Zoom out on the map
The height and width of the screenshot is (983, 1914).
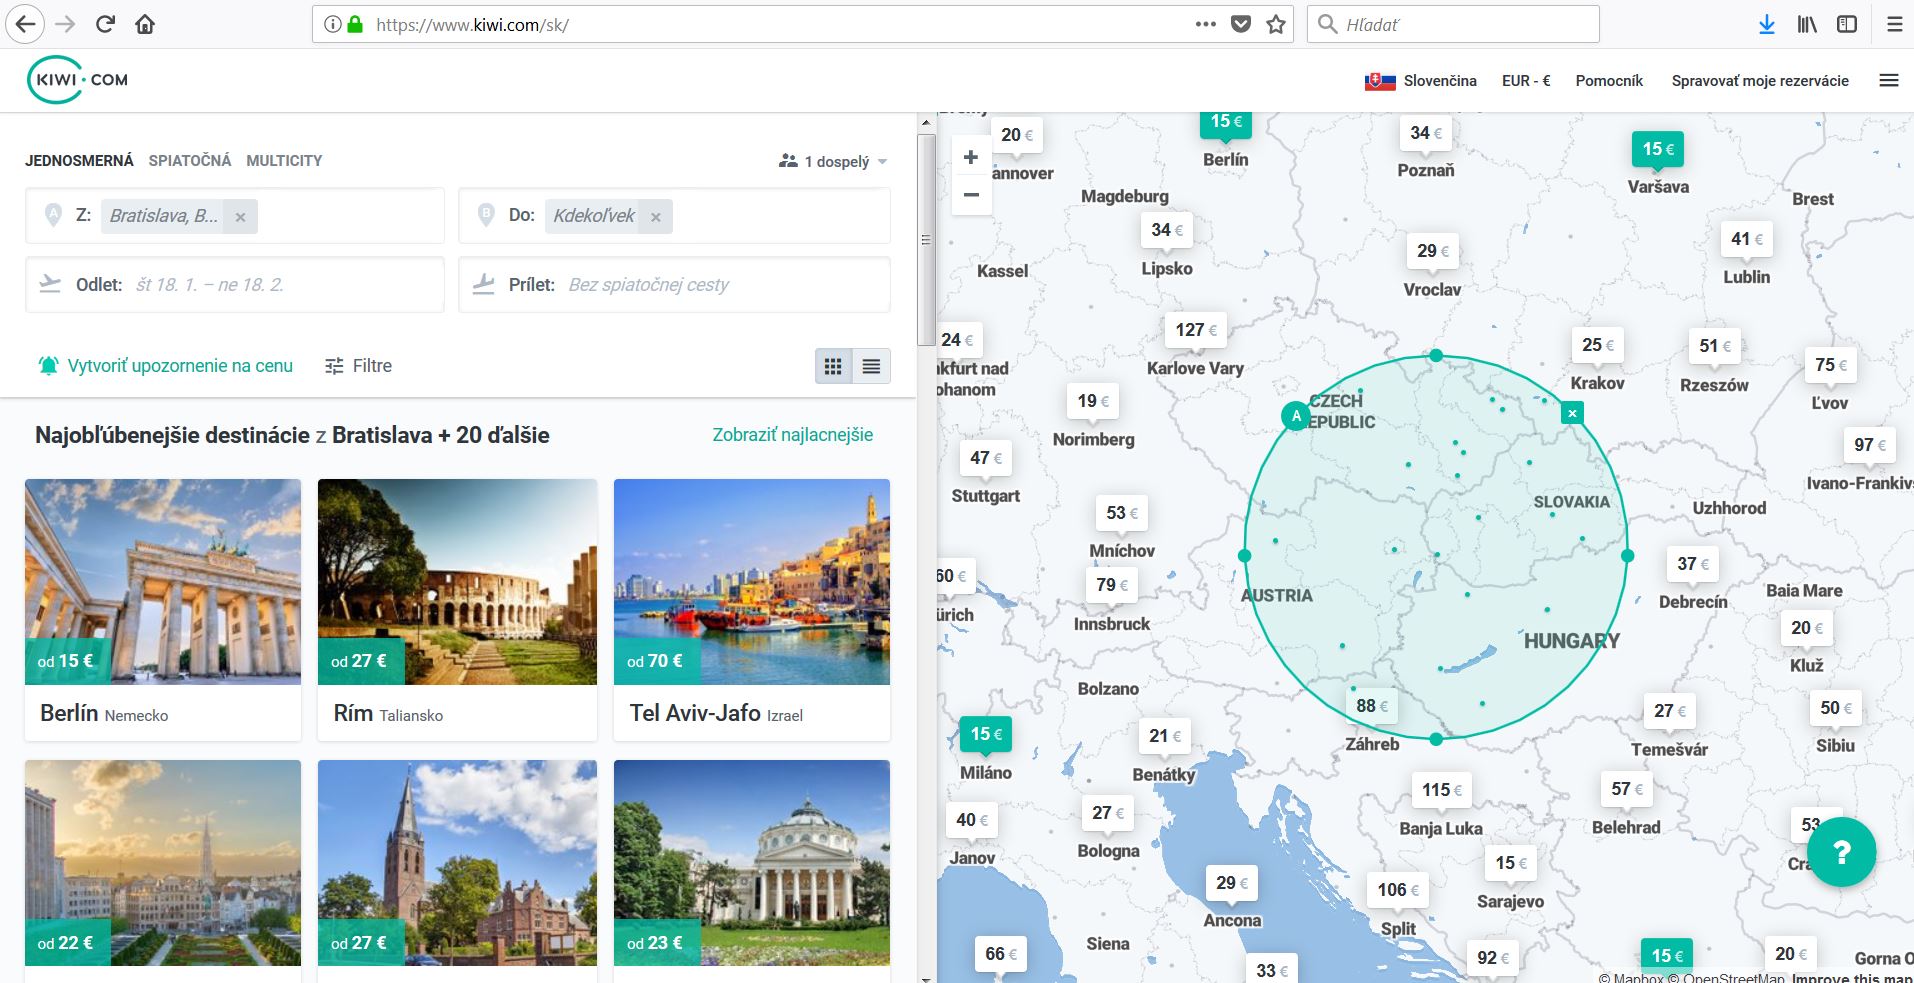pyautogui.click(x=970, y=195)
